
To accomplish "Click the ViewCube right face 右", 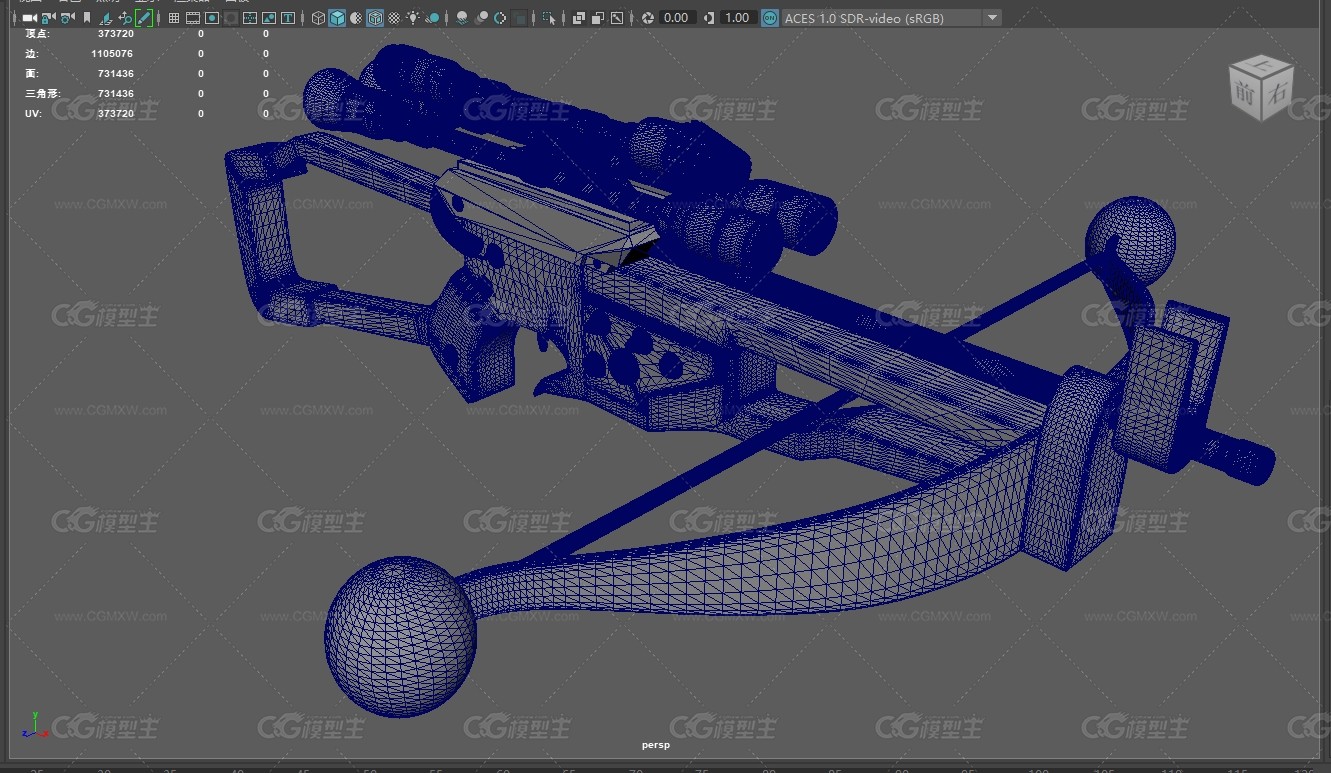I will [1276, 92].
